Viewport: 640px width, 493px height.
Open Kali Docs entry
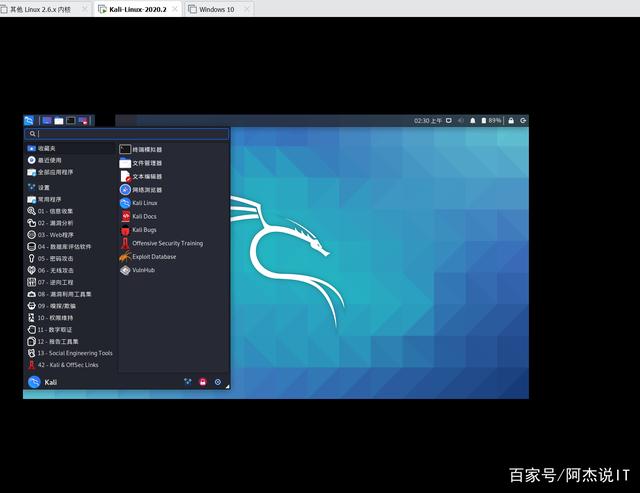(173, 216)
